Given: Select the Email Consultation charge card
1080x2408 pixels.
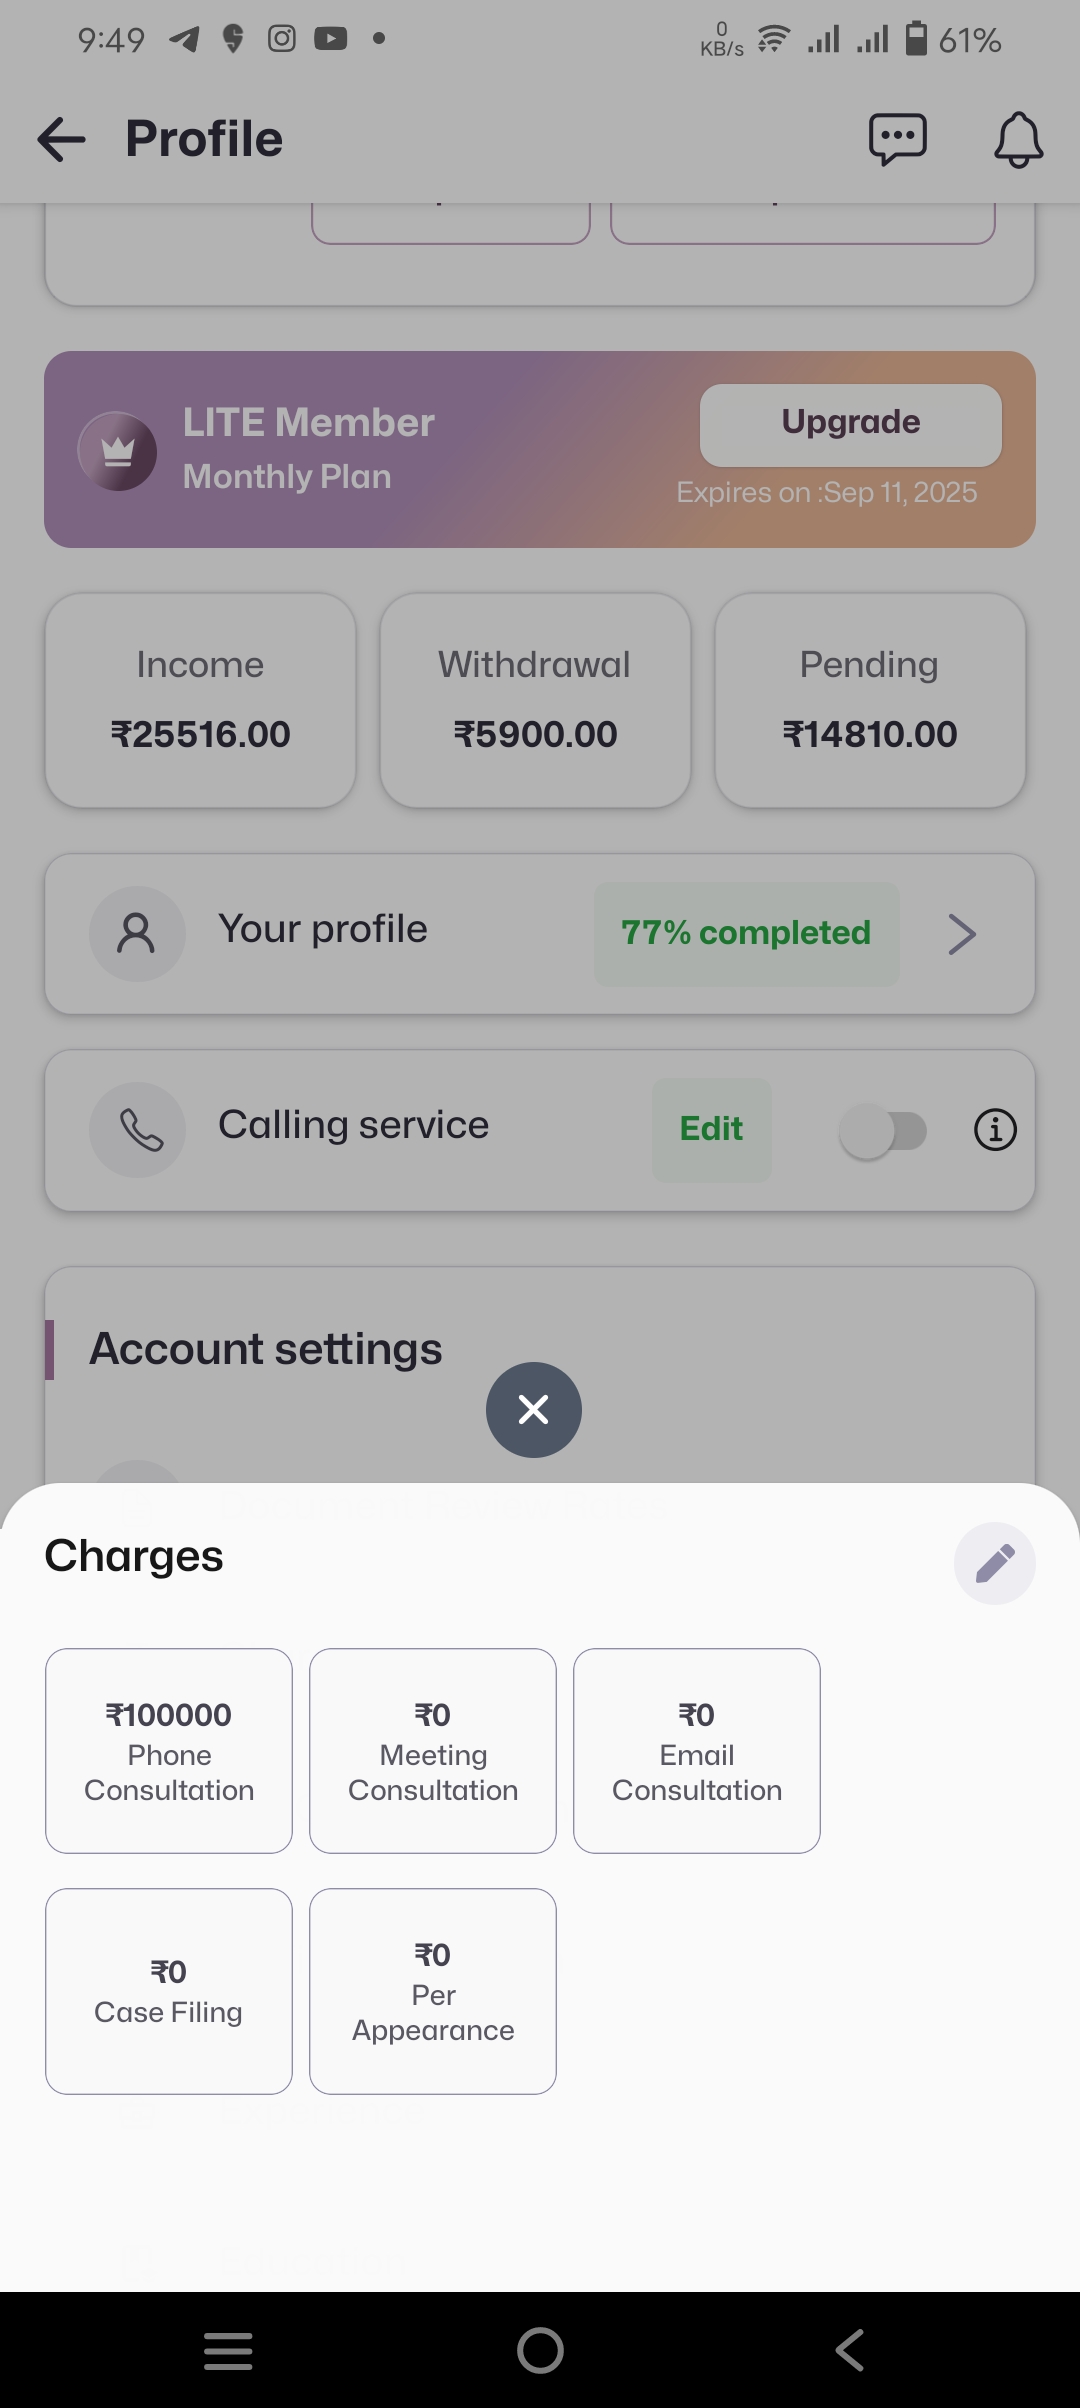Looking at the screenshot, I should [697, 1750].
